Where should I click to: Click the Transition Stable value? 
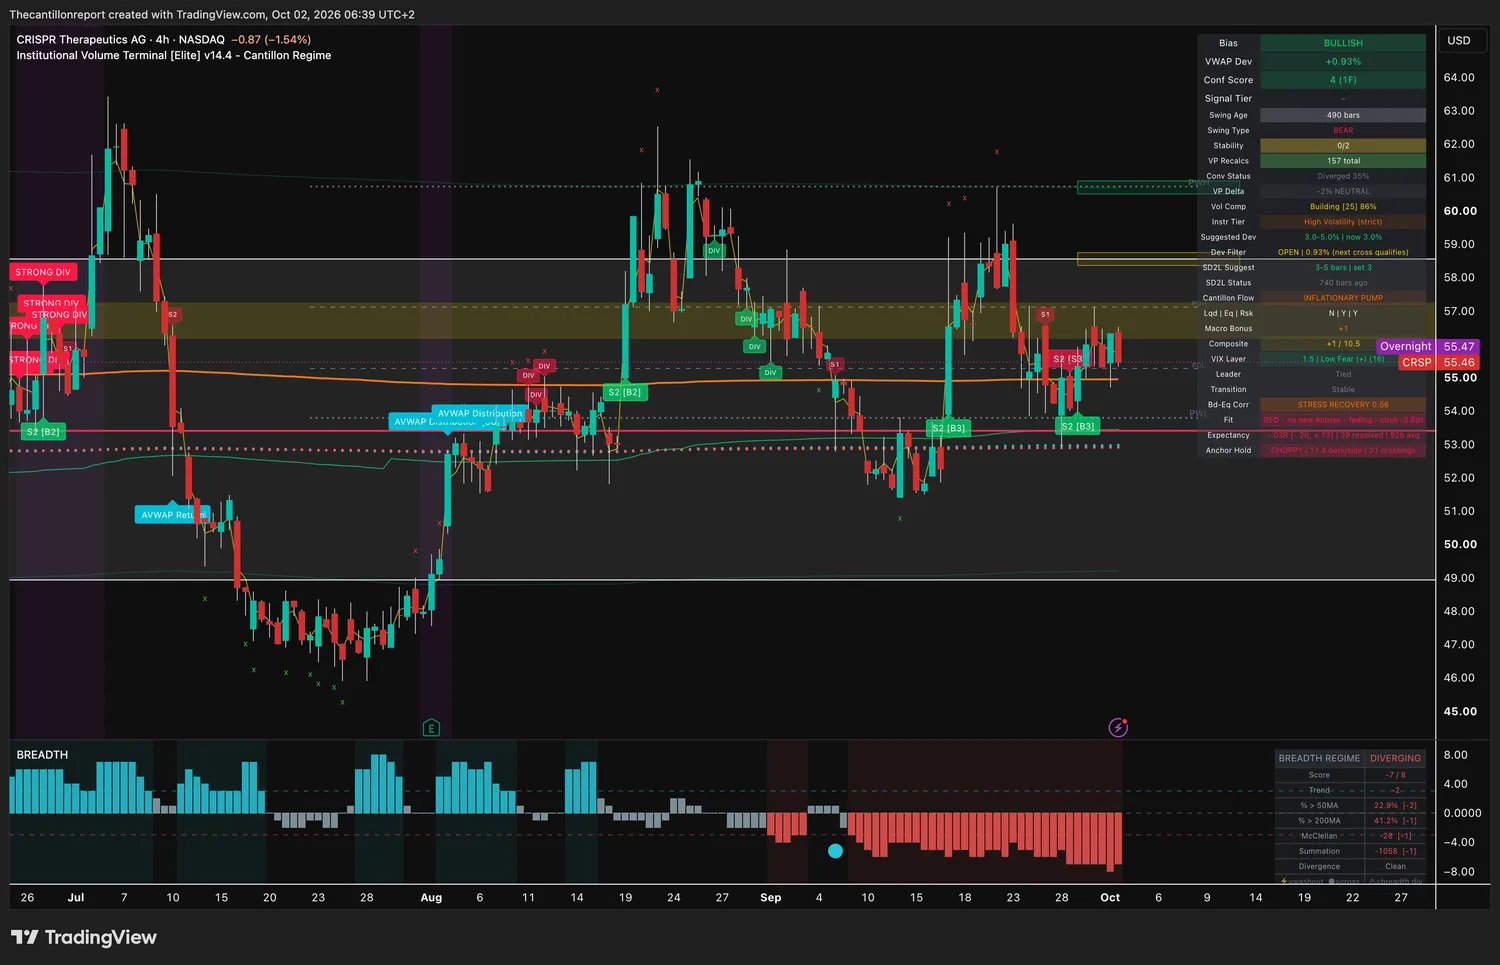click(1343, 390)
